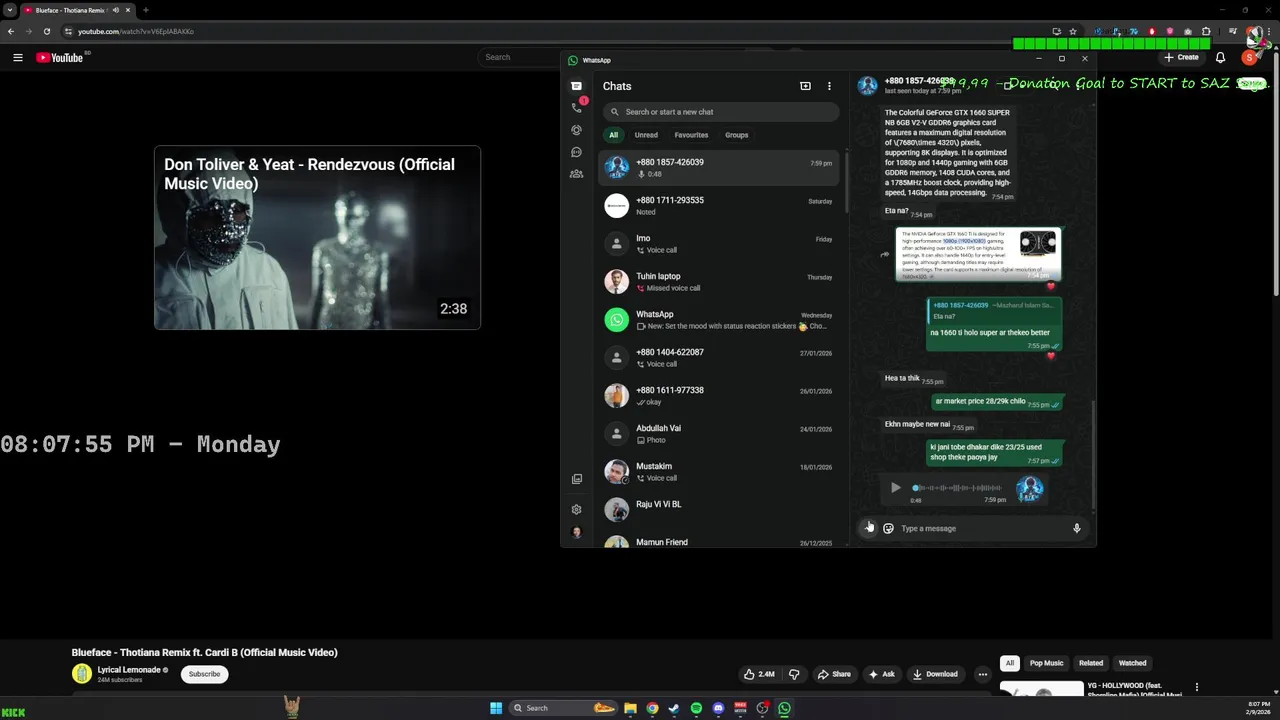Seek the voice message waveform slider
This screenshot has width=1280, height=720.
click(957, 488)
